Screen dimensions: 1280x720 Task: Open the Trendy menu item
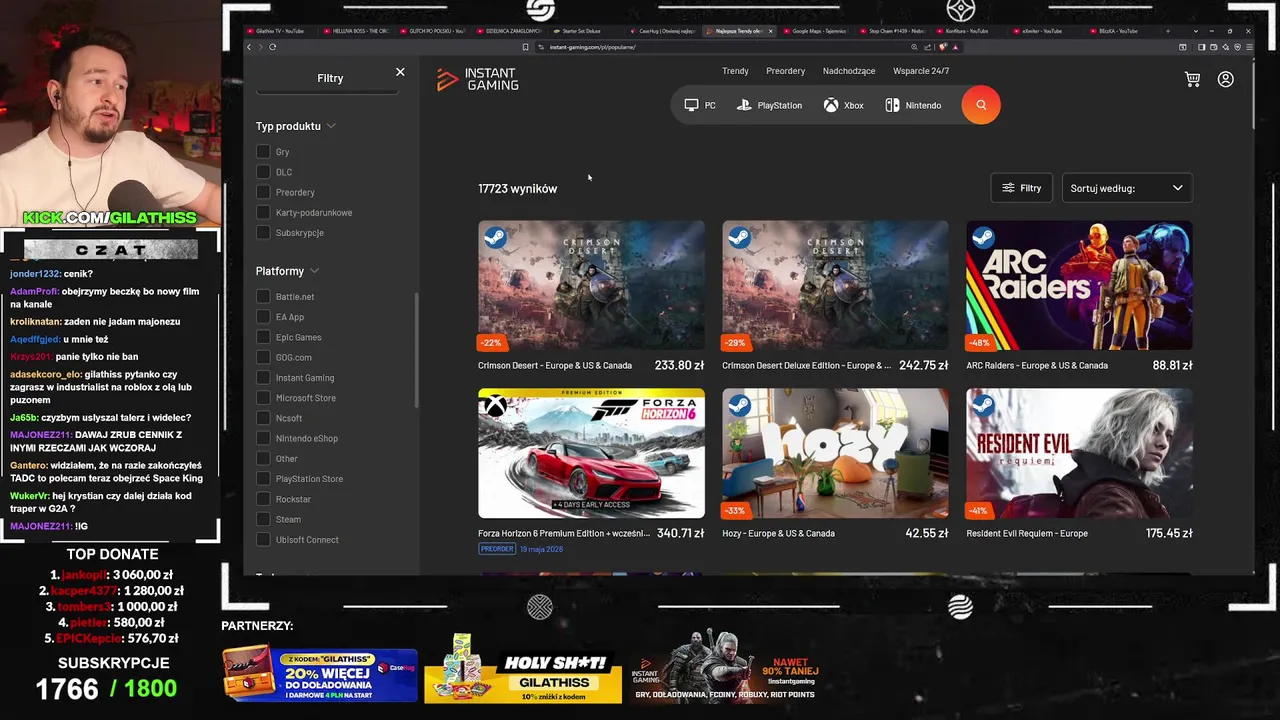[735, 71]
